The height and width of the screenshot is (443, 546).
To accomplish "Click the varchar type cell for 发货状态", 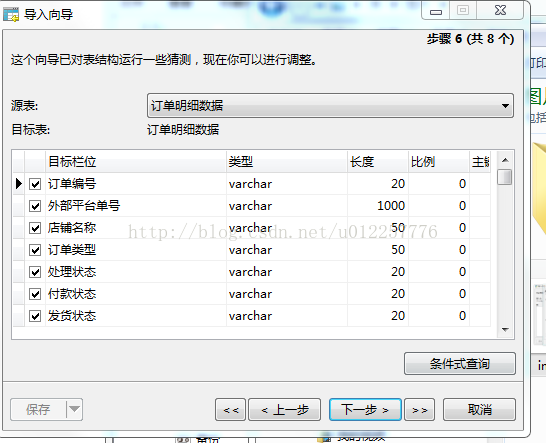I will 287,316.
